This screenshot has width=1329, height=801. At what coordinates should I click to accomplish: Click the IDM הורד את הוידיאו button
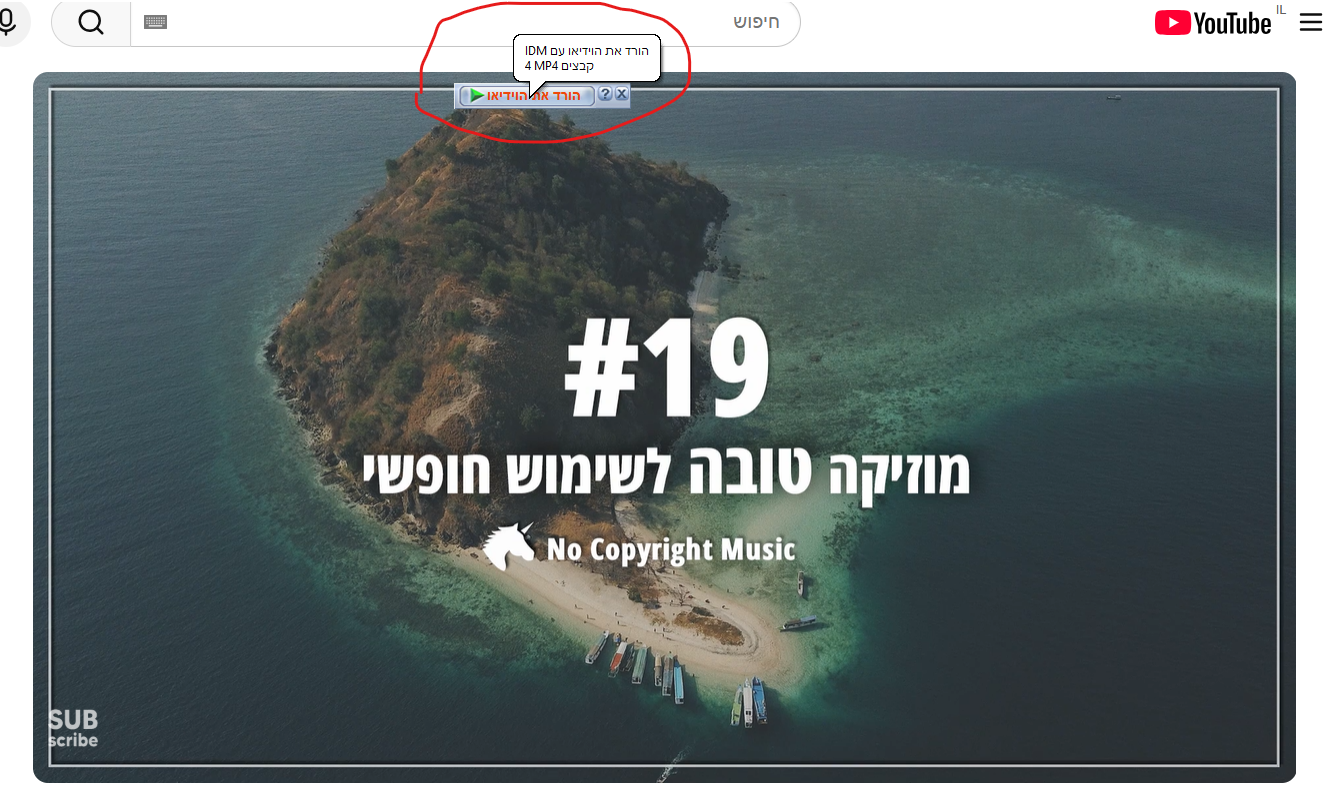[x=532, y=95]
